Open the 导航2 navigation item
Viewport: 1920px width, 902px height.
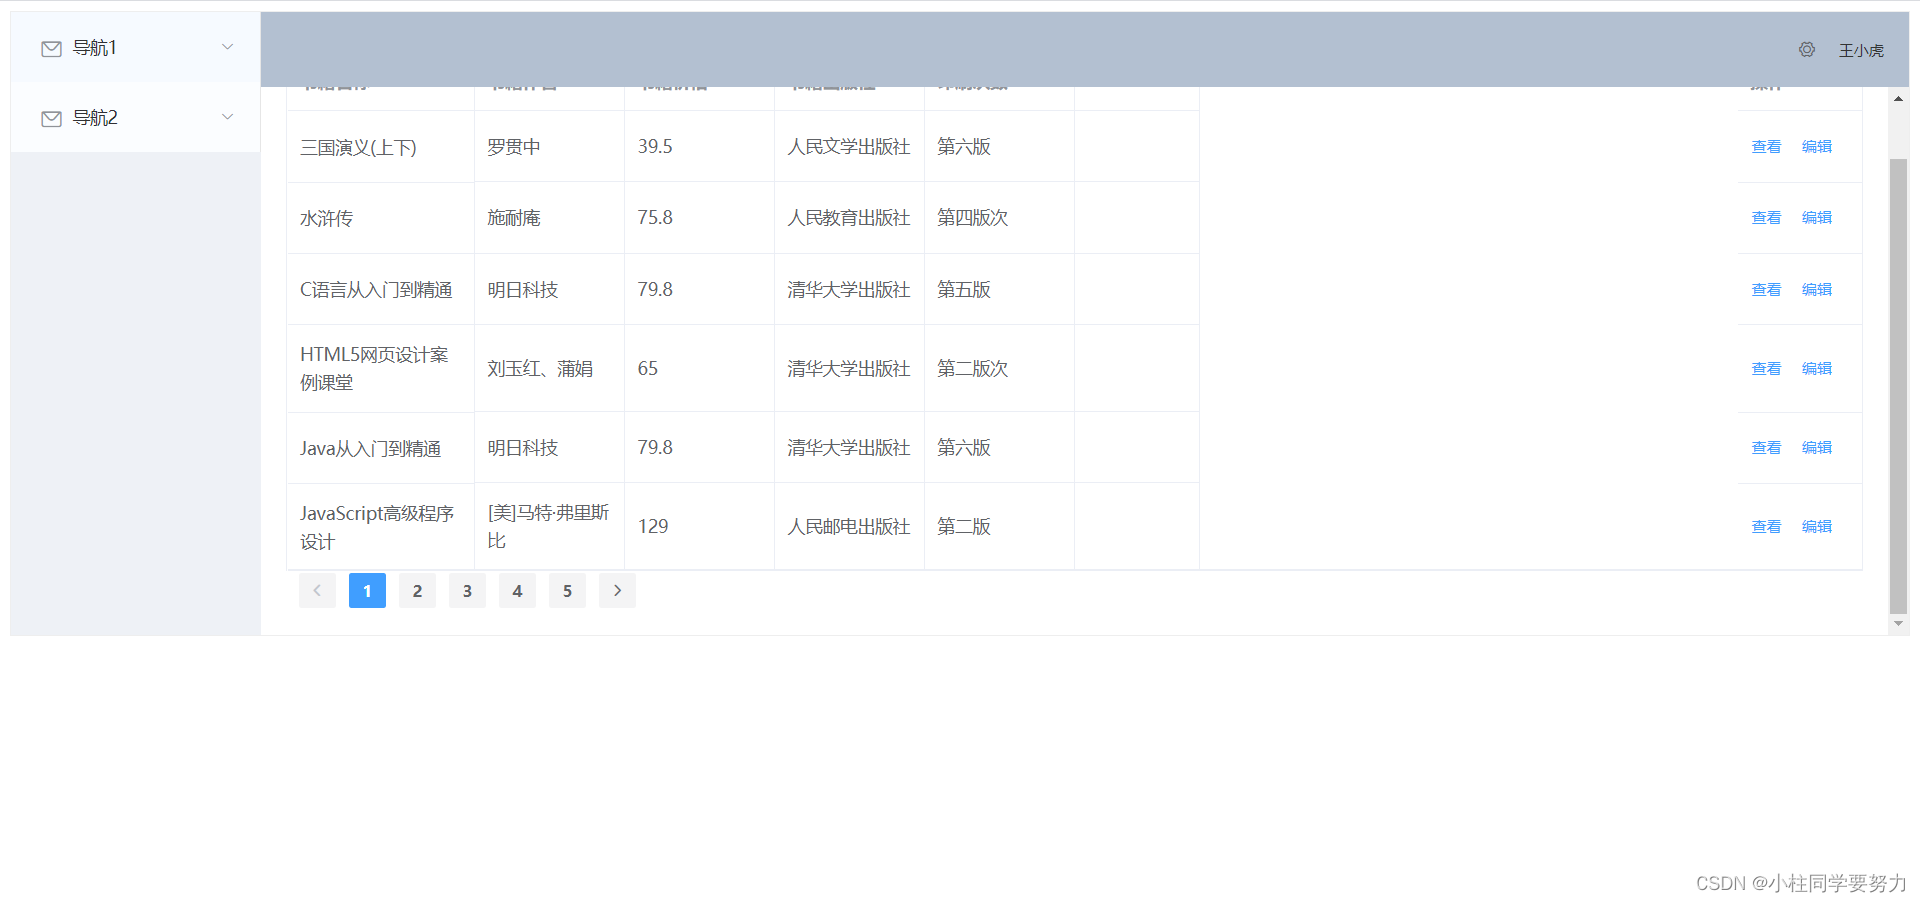point(135,117)
